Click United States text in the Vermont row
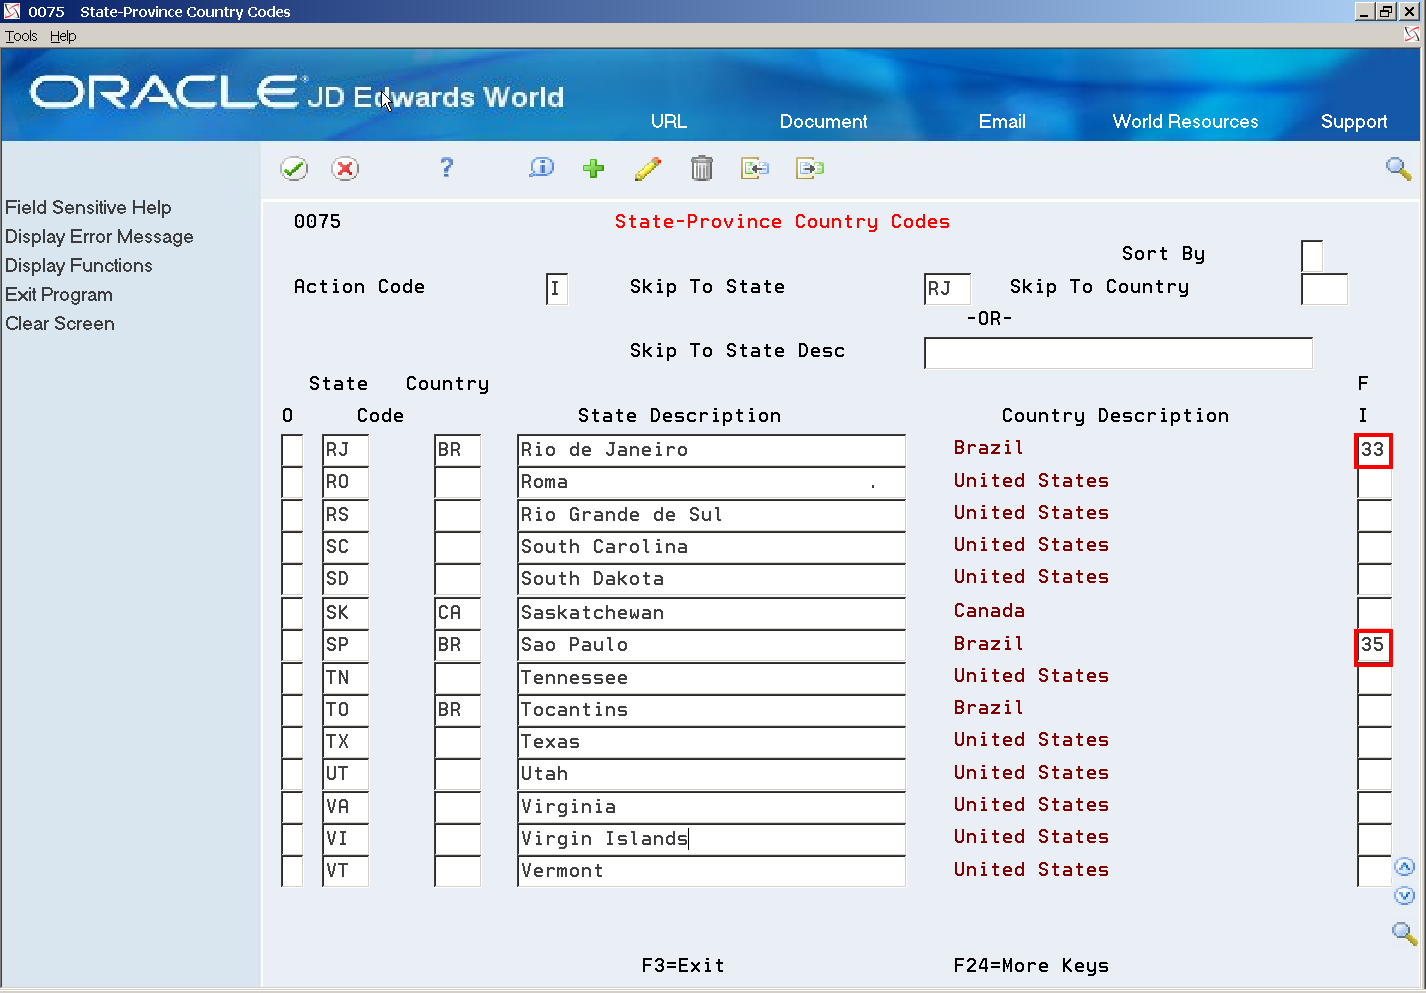This screenshot has width=1426, height=993. pyautogui.click(x=1031, y=870)
